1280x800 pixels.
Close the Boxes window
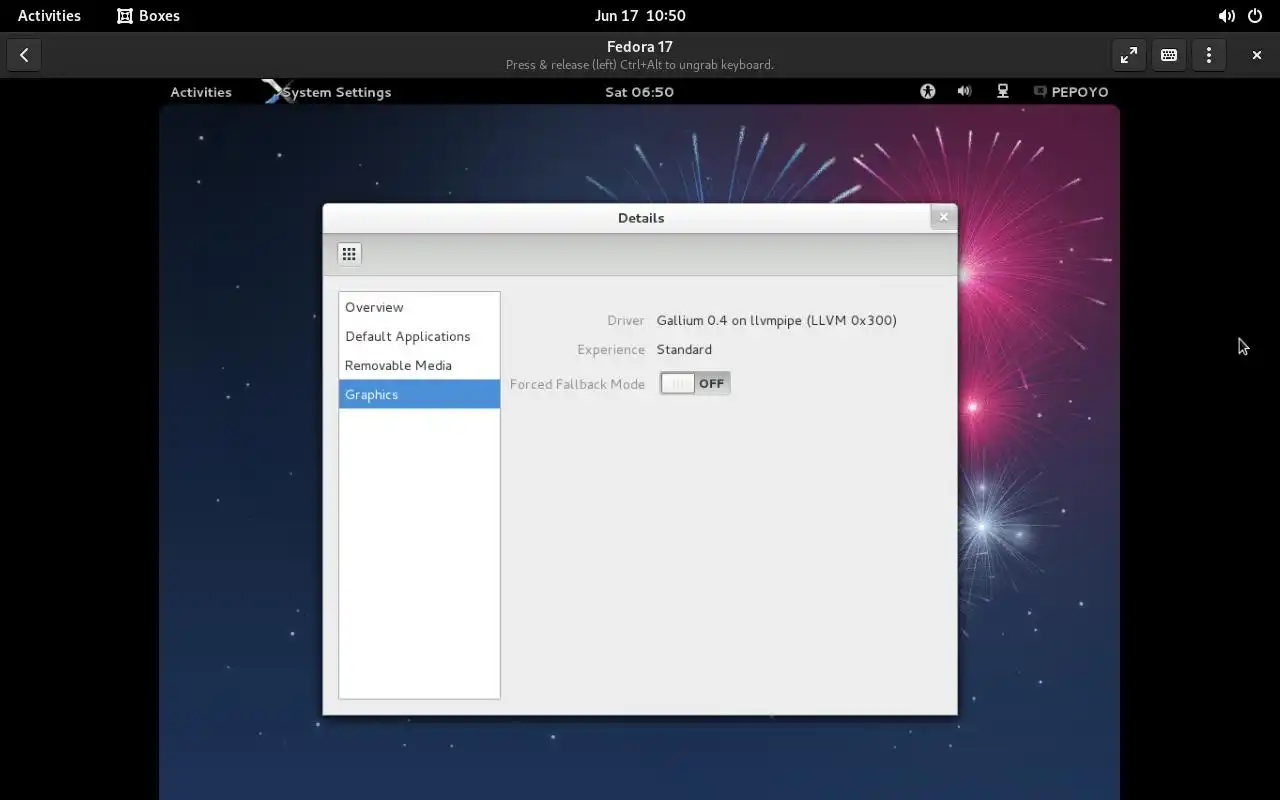click(x=1257, y=55)
